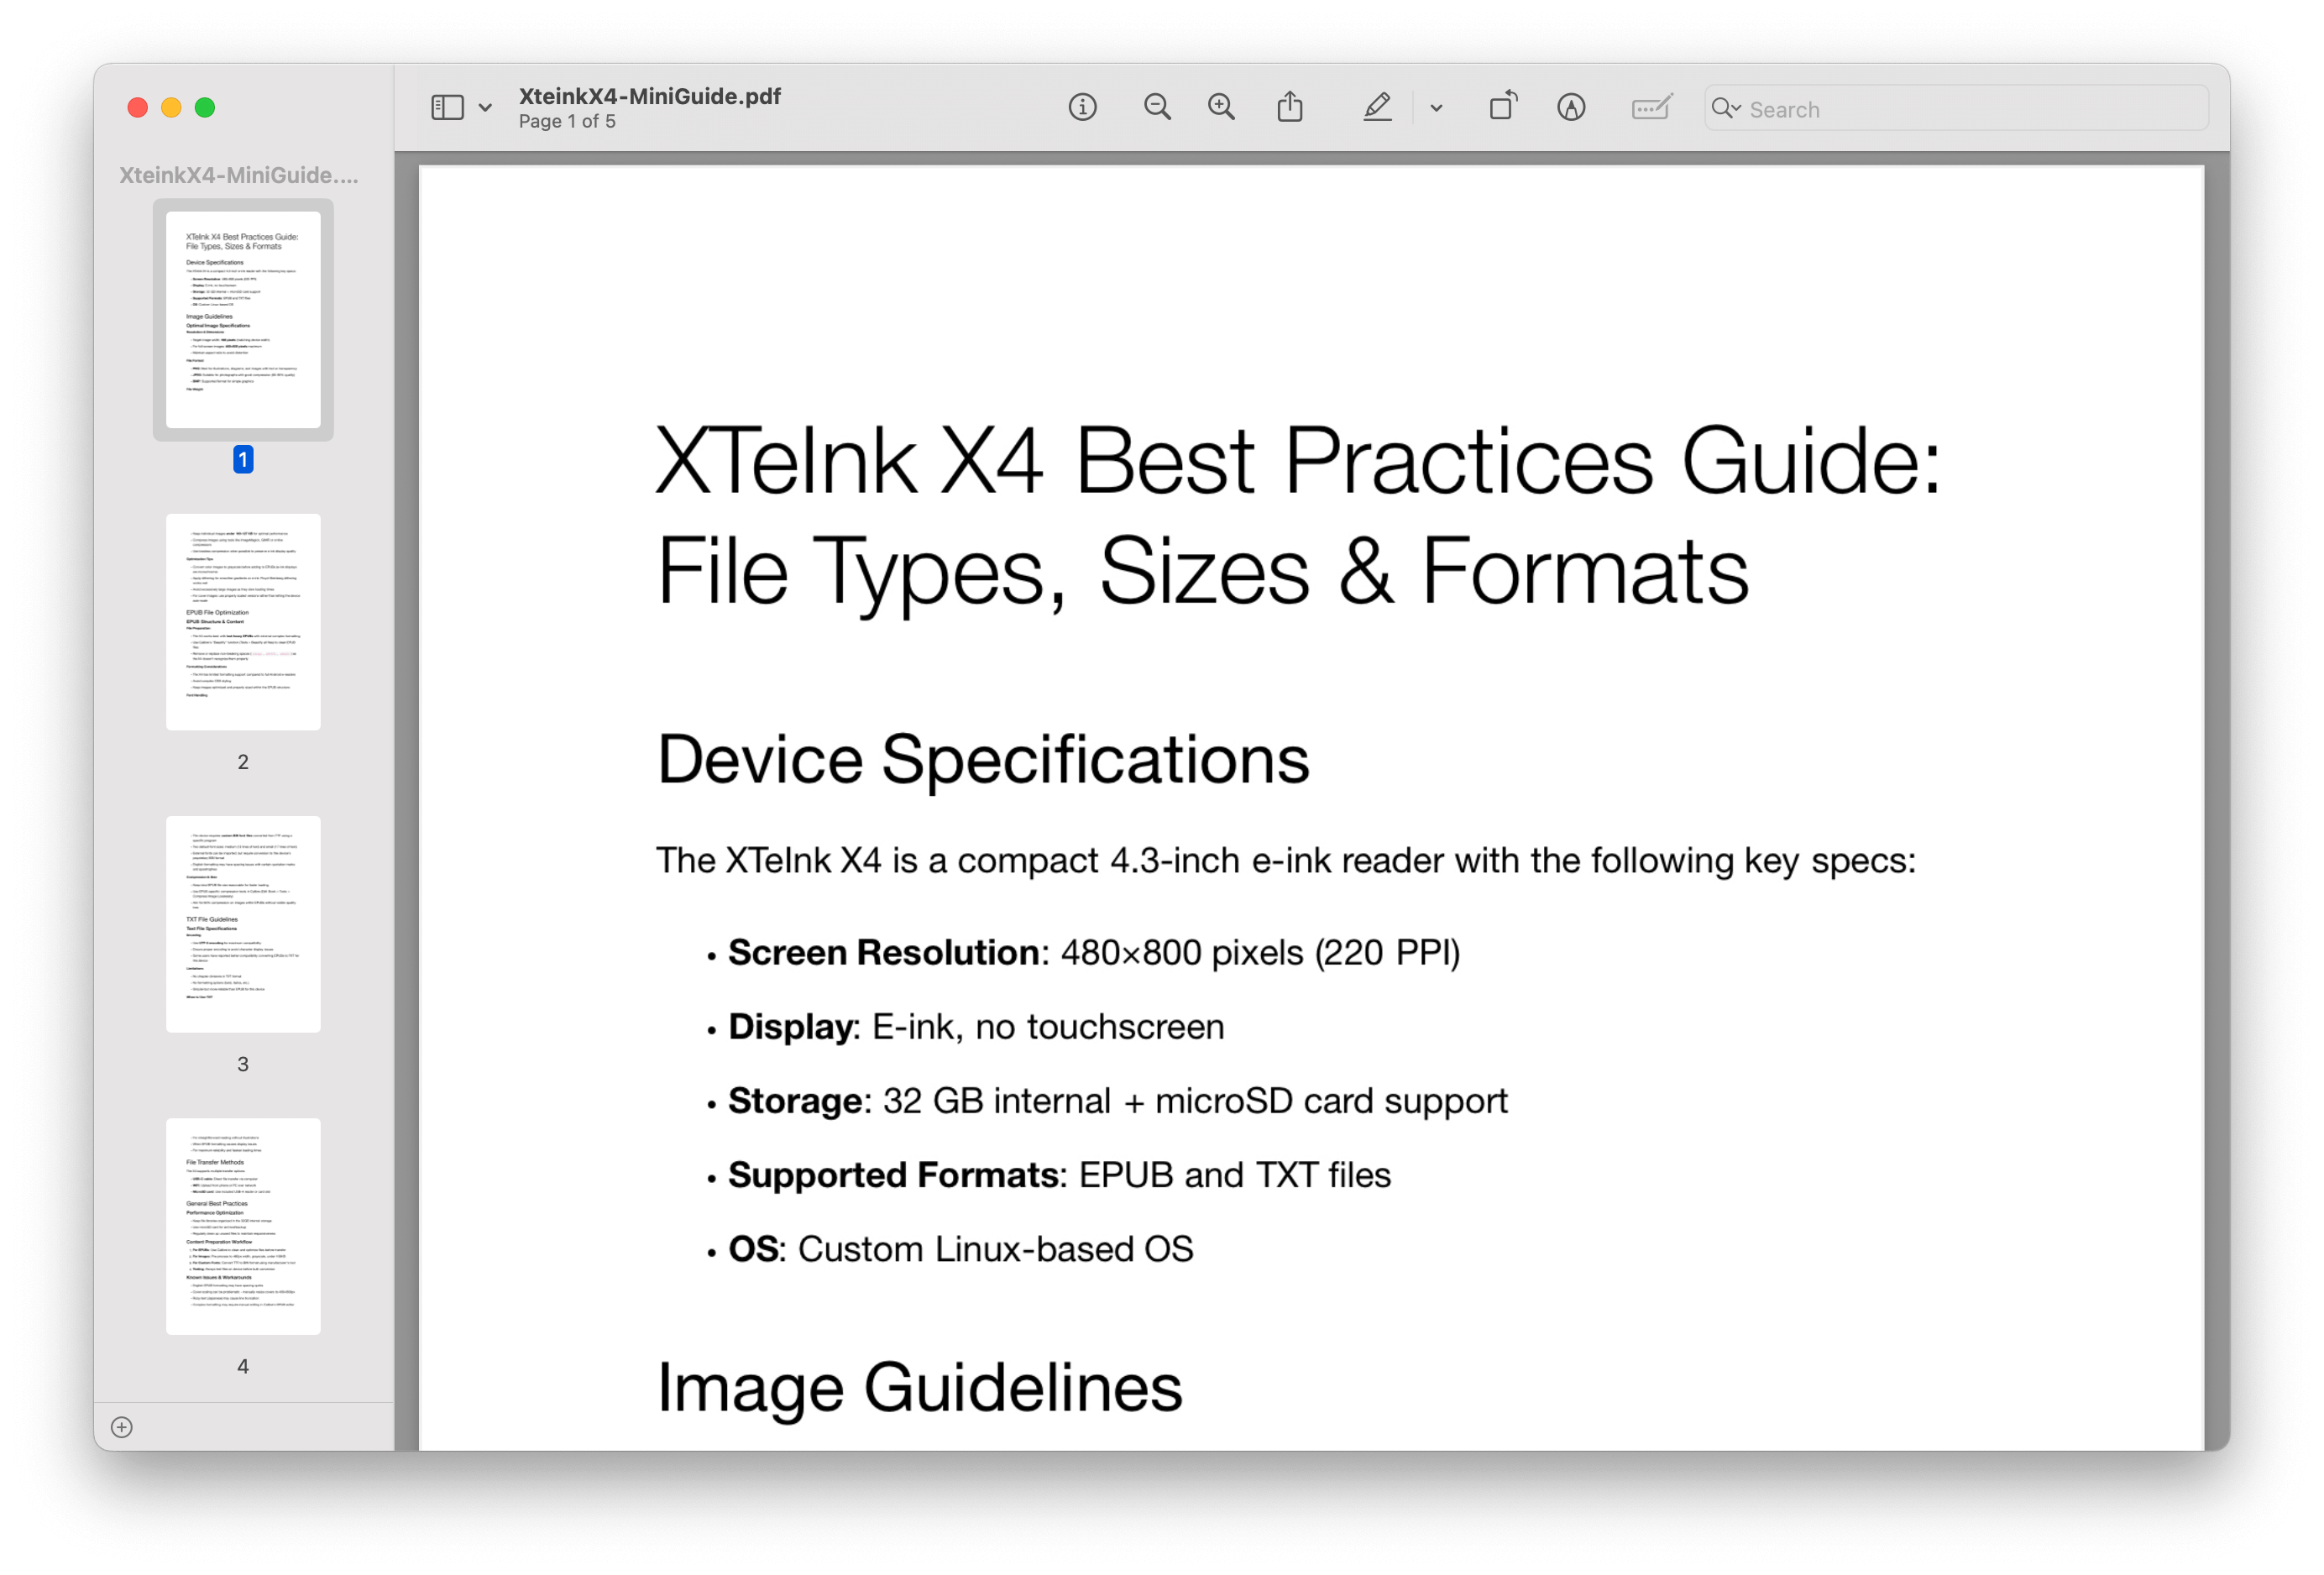
Task: Show the Markup toolbar
Action: click(1571, 107)
